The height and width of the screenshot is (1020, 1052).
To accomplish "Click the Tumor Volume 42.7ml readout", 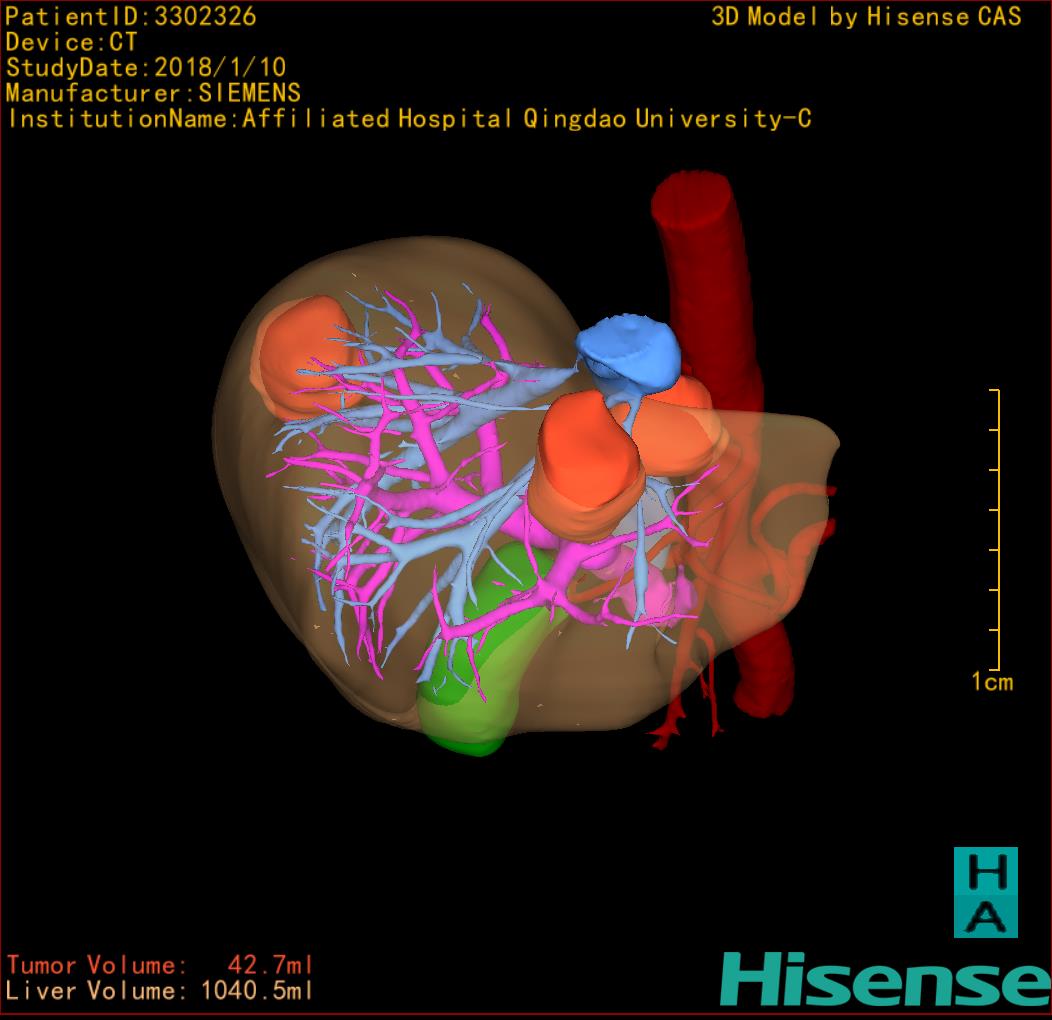I will [160, 965].
